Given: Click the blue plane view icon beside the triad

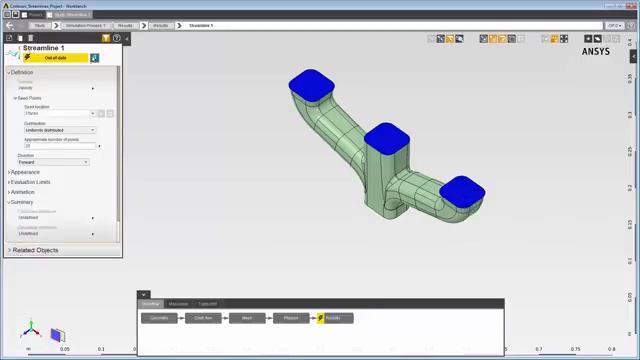Looking at the screenshot, I should point(58,335).
